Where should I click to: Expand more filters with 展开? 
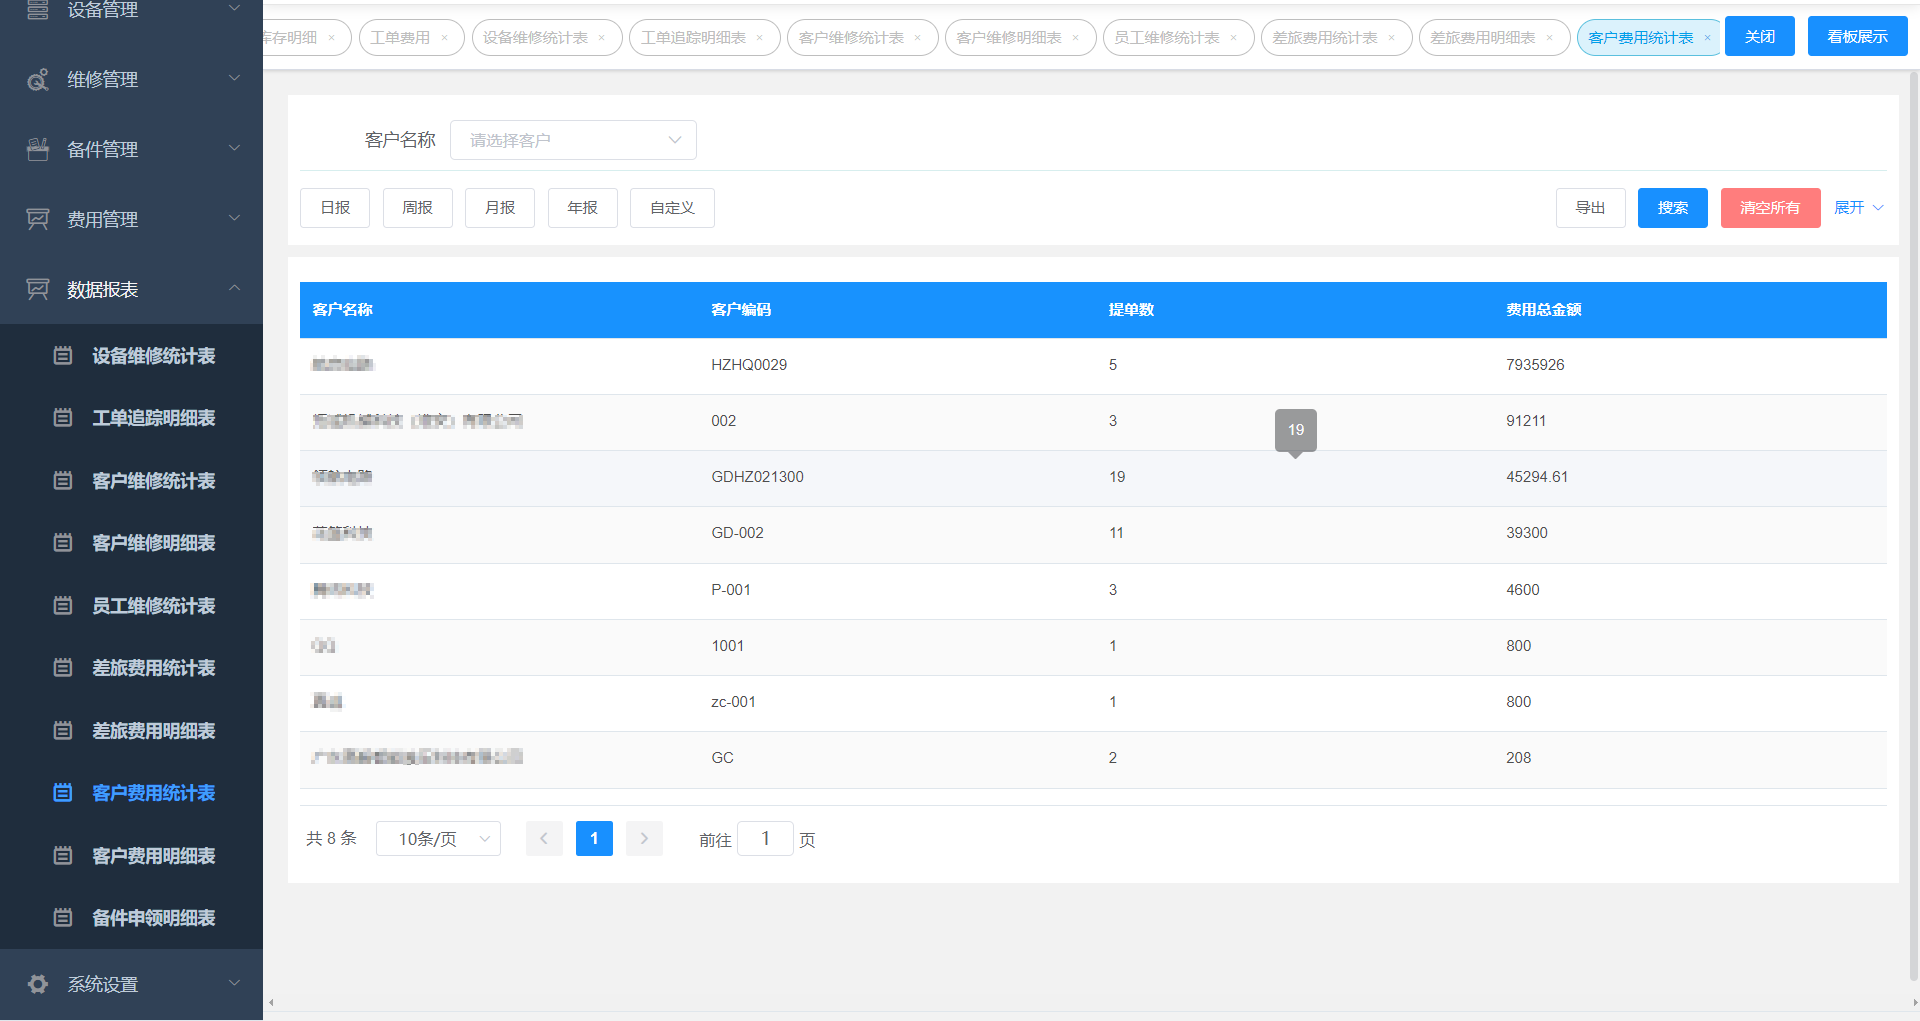pos(1858,208)
